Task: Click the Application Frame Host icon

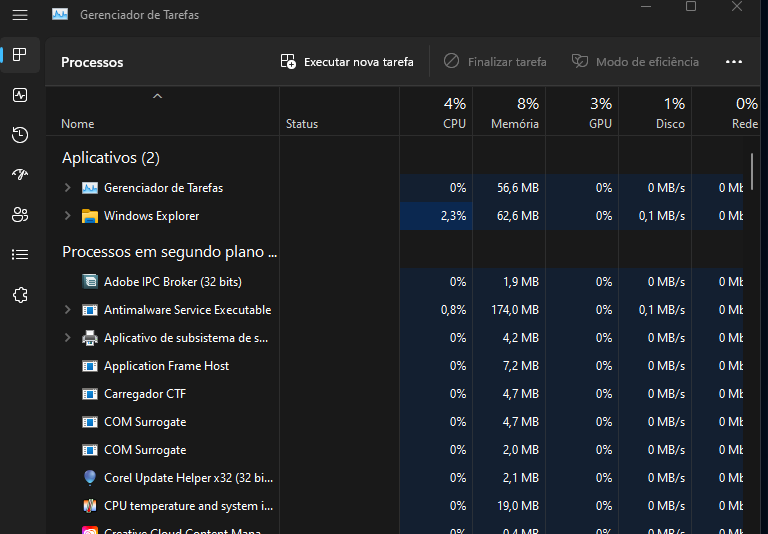Action: 90,366
